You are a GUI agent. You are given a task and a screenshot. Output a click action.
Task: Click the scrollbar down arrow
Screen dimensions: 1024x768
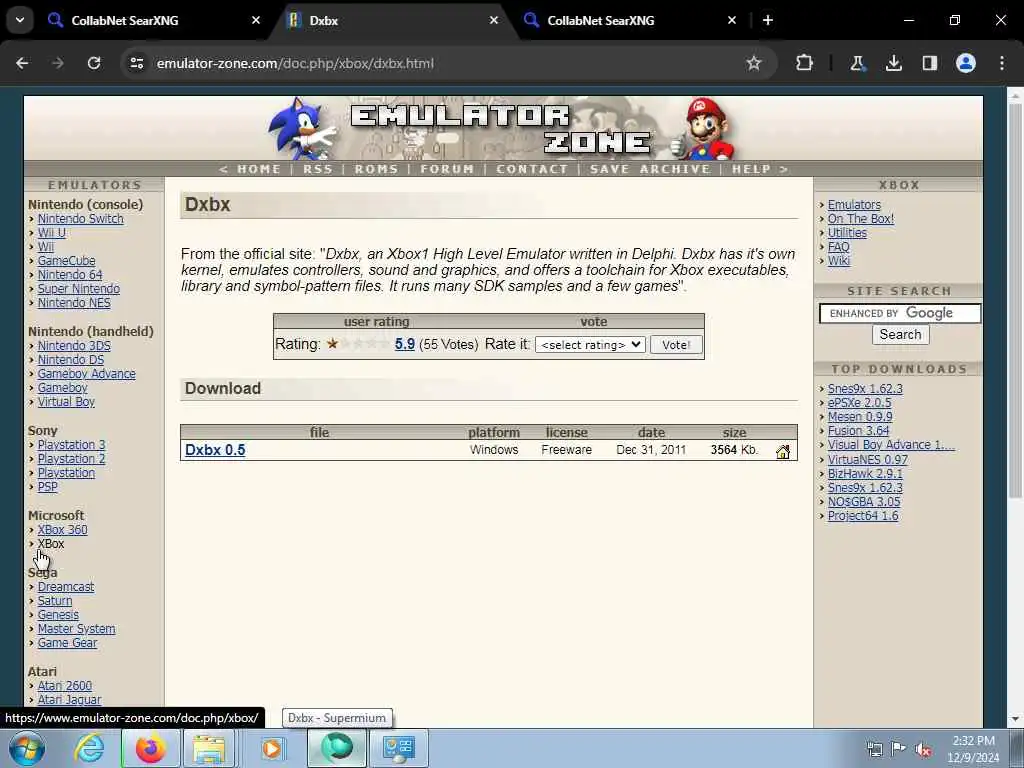(x=1014, y=719)
